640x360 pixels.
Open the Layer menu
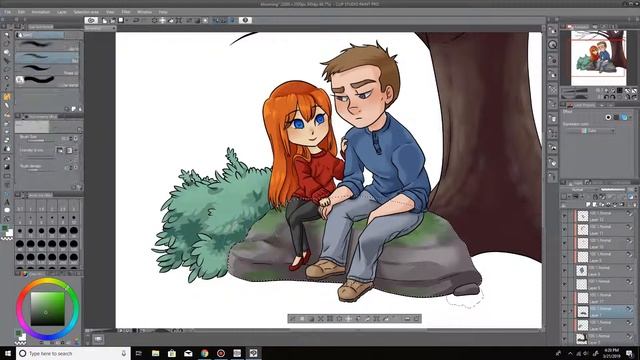(x=62, y=12)
